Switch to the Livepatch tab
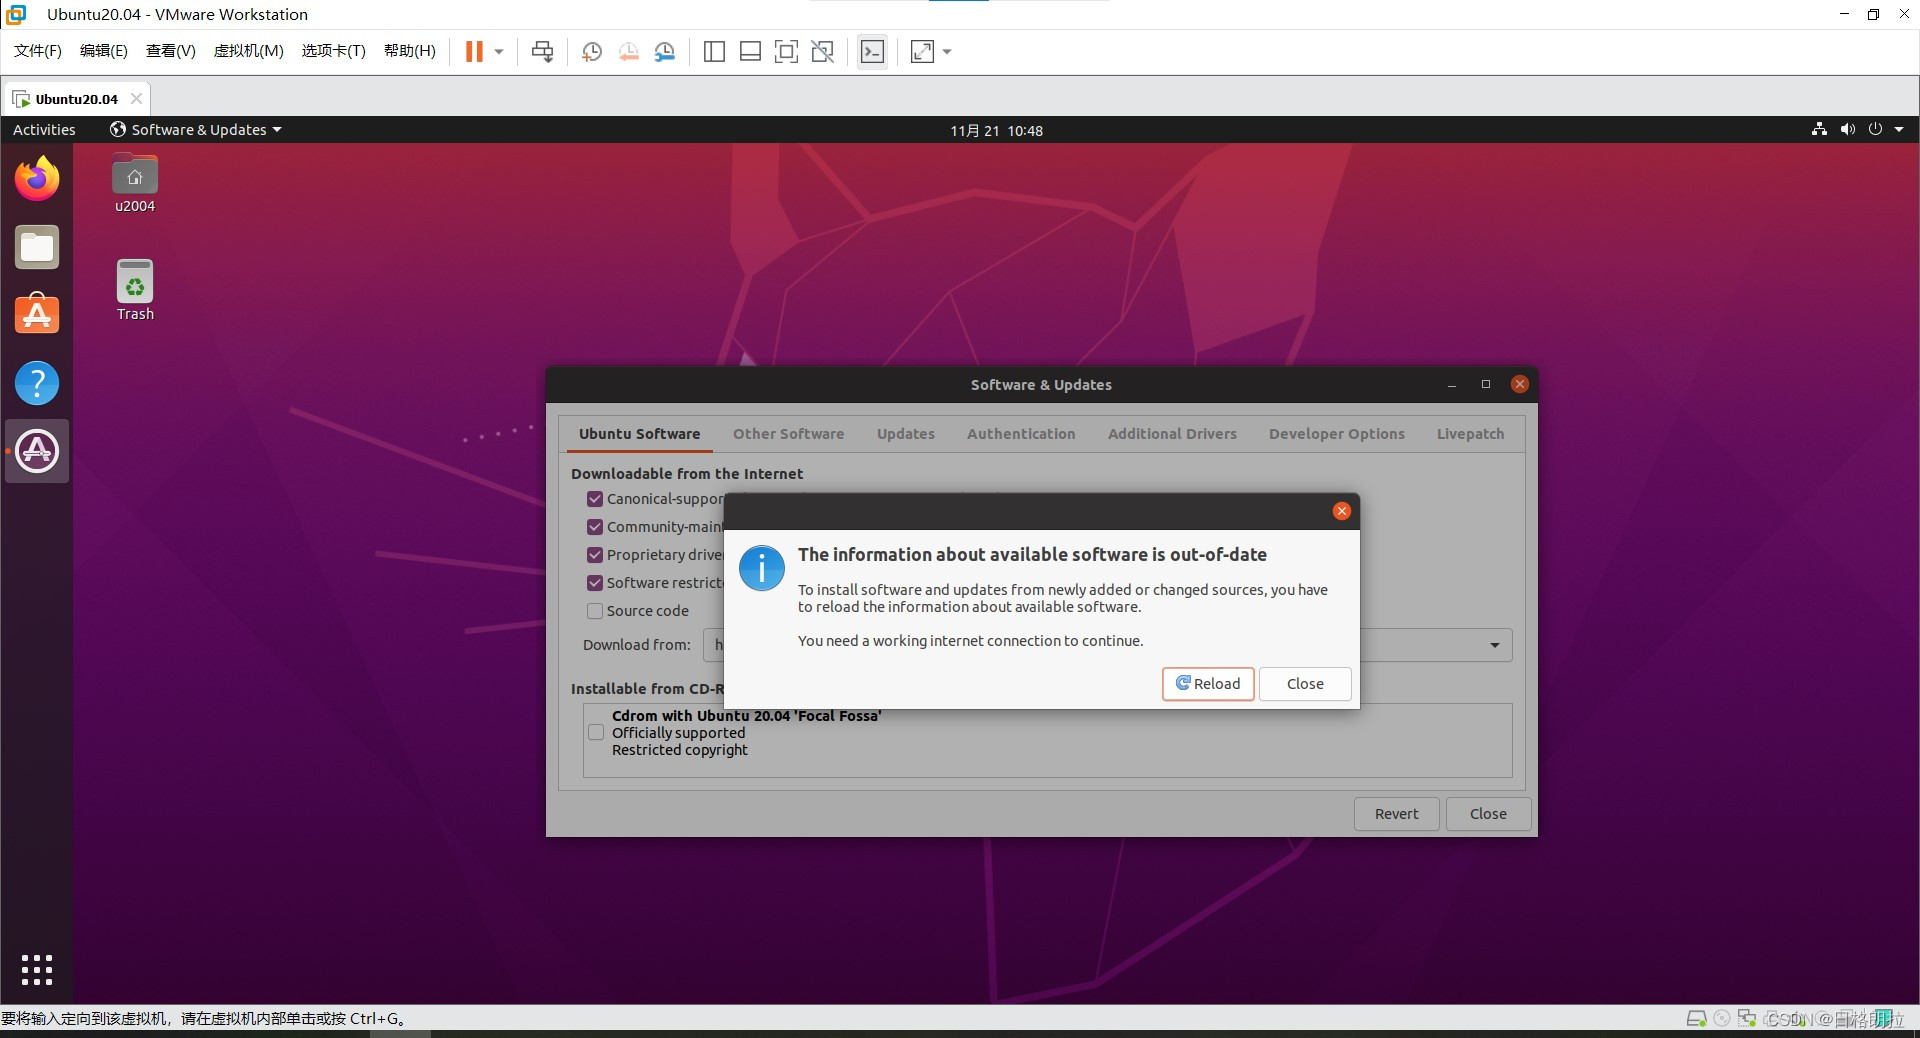This screenshot has width=1920, height=1038. click(x=1470, y=434)
